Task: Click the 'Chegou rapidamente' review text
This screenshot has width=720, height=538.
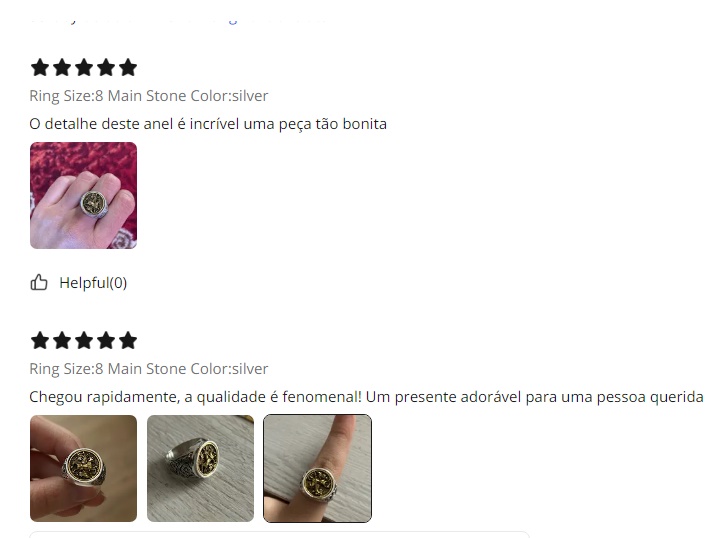Action: pos(366,397)
